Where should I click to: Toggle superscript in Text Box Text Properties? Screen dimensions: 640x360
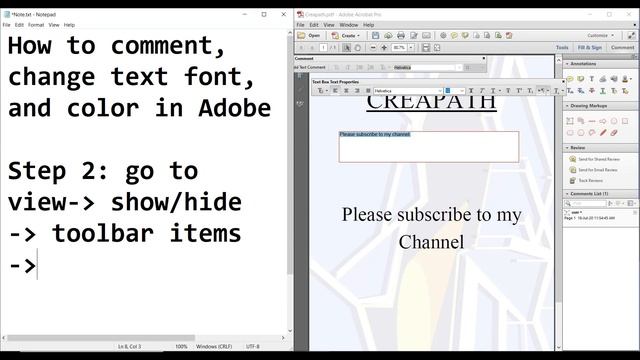coord(519,91)
